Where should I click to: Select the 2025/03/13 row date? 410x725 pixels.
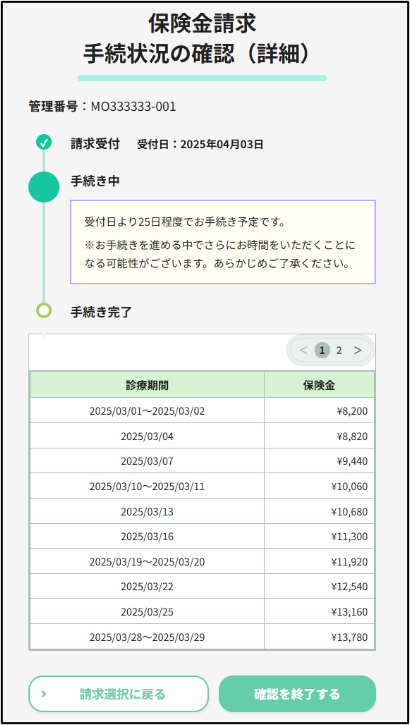[x=147, y=511]
